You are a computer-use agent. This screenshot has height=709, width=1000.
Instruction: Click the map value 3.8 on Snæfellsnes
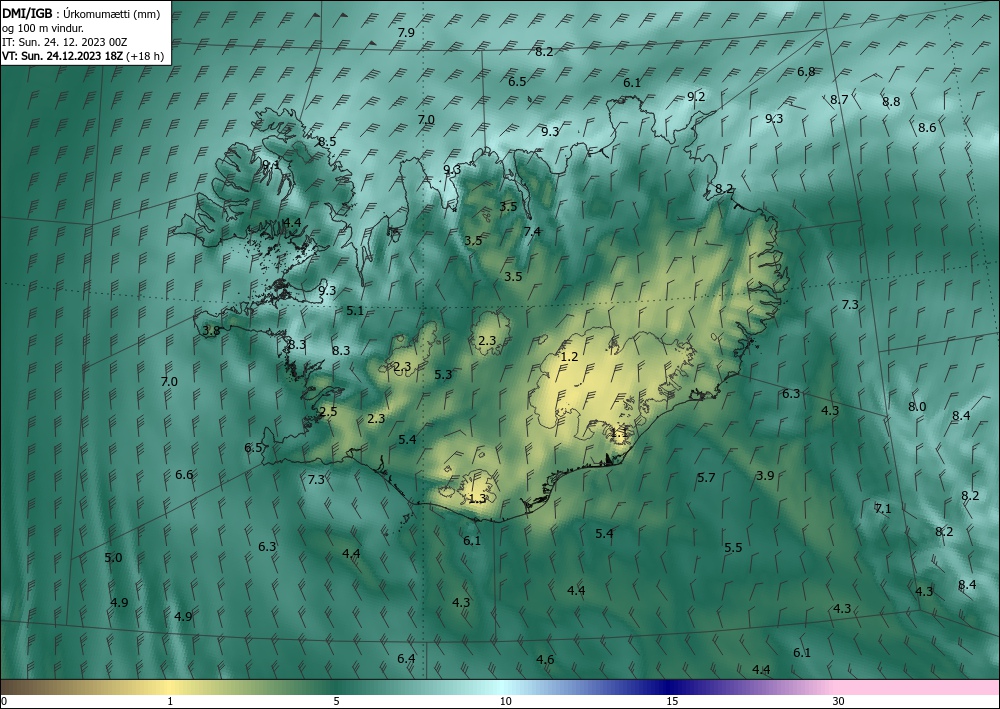pos(211,330)
